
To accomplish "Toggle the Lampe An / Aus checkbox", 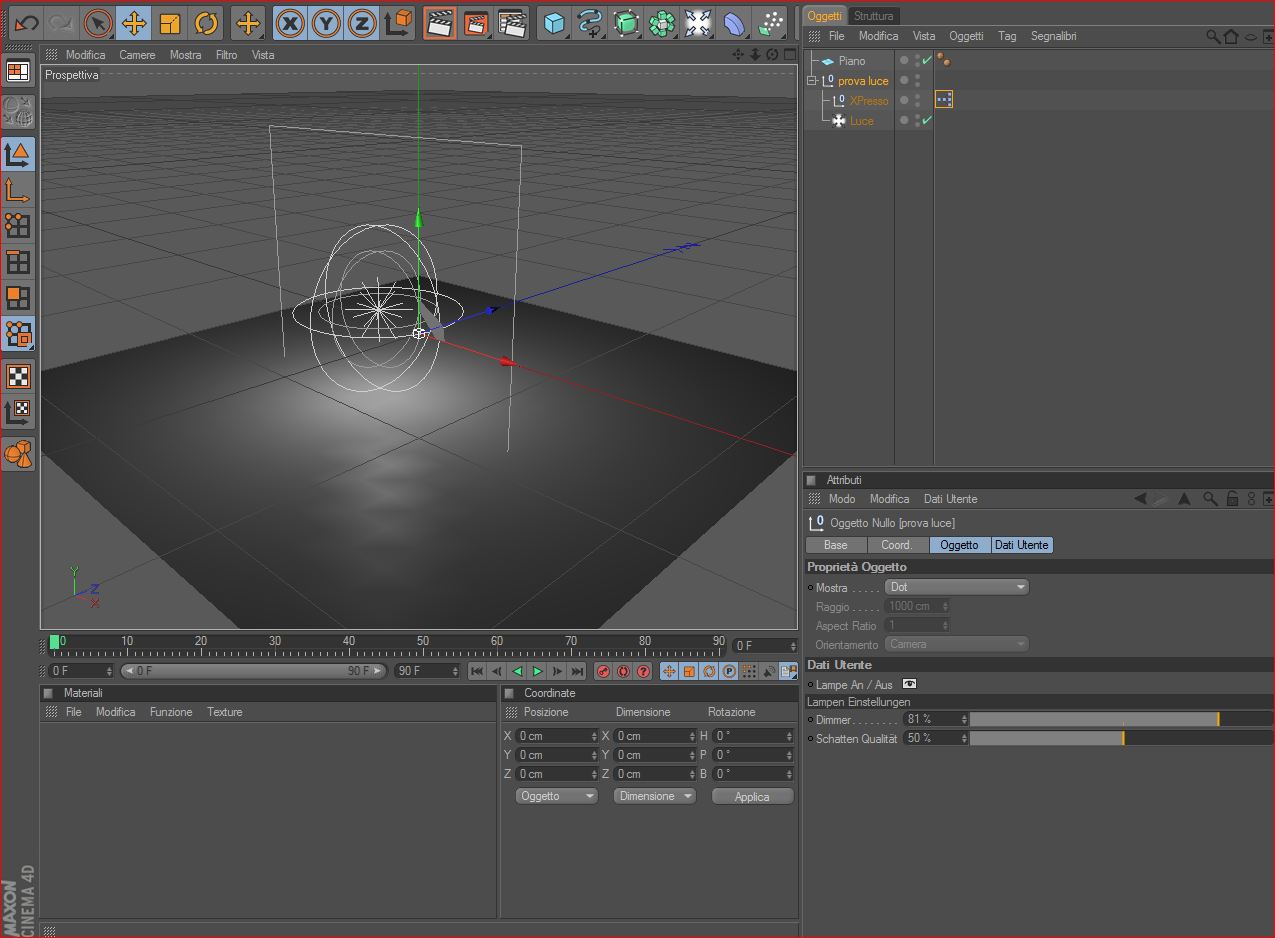I will [x=909, y=684].
